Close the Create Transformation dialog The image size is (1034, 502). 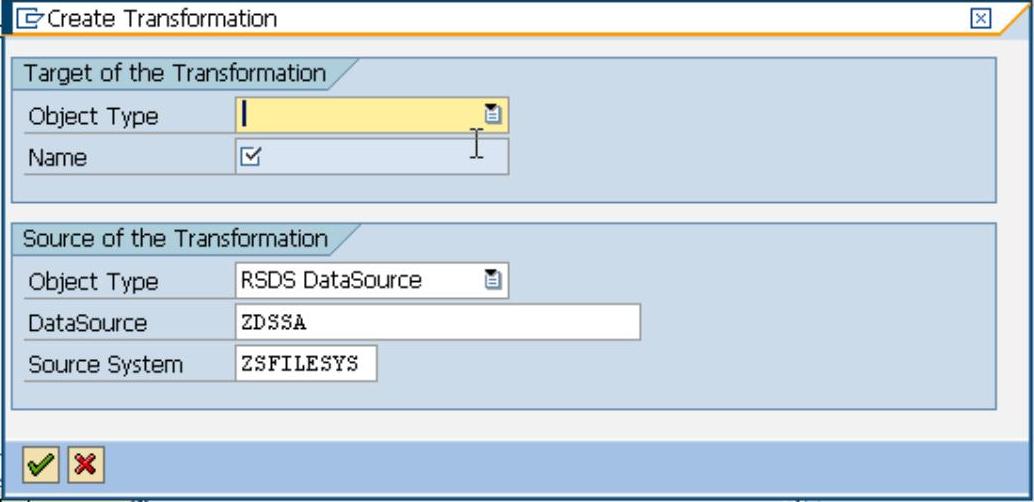pyautogui.click(x=981, y=19)
